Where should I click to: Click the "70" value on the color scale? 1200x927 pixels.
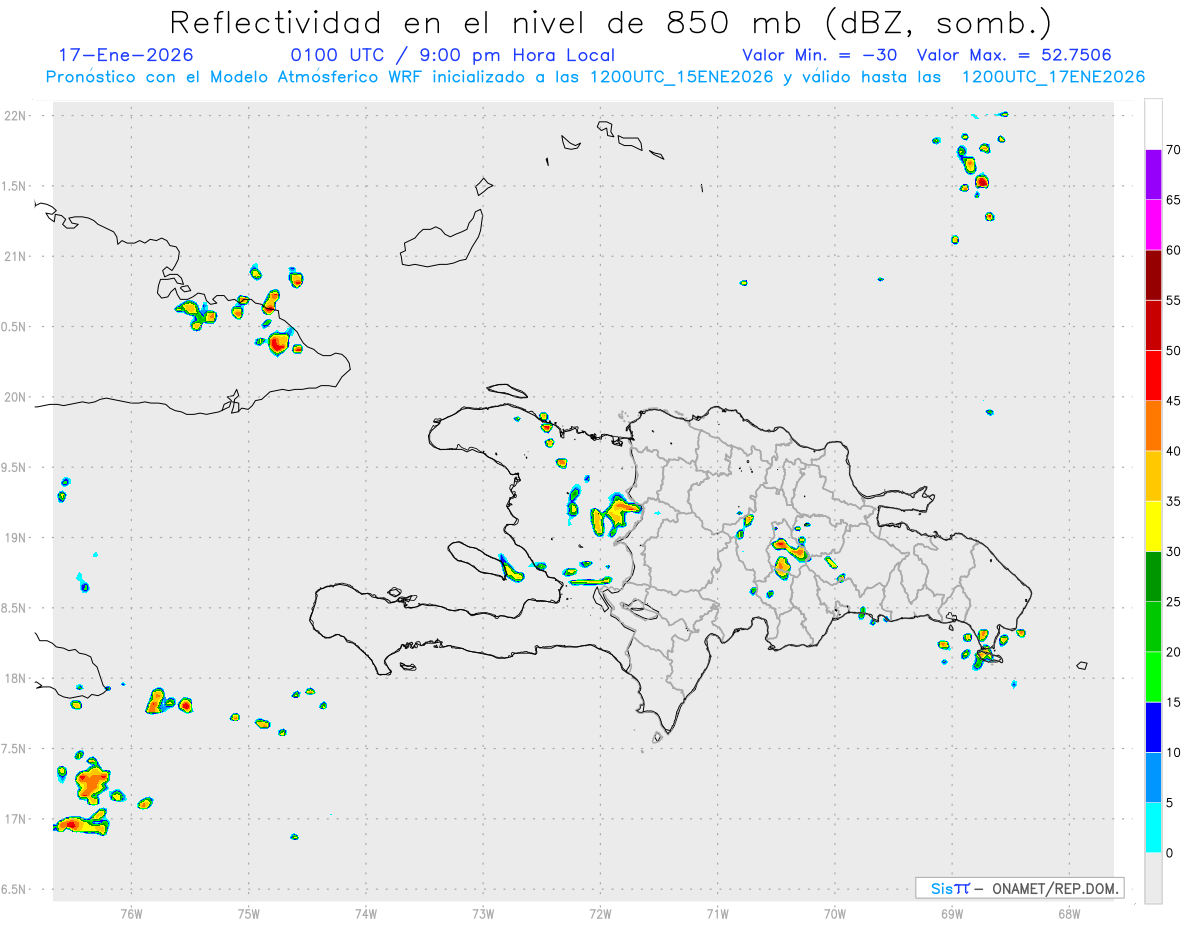1173,150
